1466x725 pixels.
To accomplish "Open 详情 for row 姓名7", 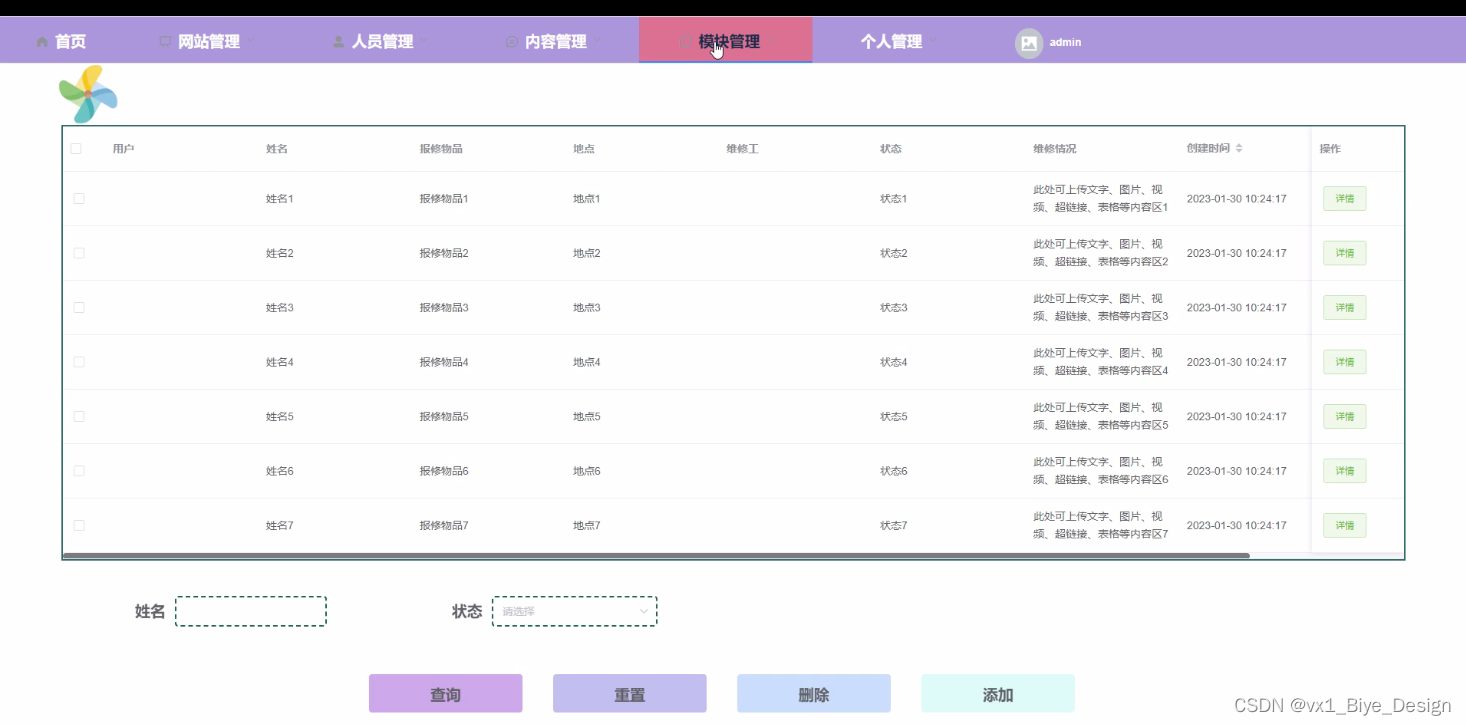I will [x=1345, y=525].
